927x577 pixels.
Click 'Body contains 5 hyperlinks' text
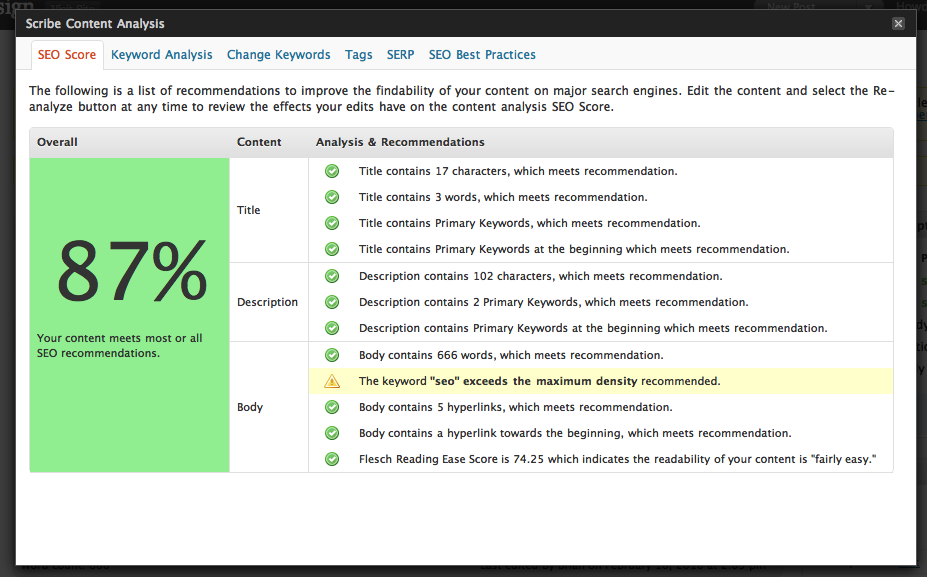516,407
